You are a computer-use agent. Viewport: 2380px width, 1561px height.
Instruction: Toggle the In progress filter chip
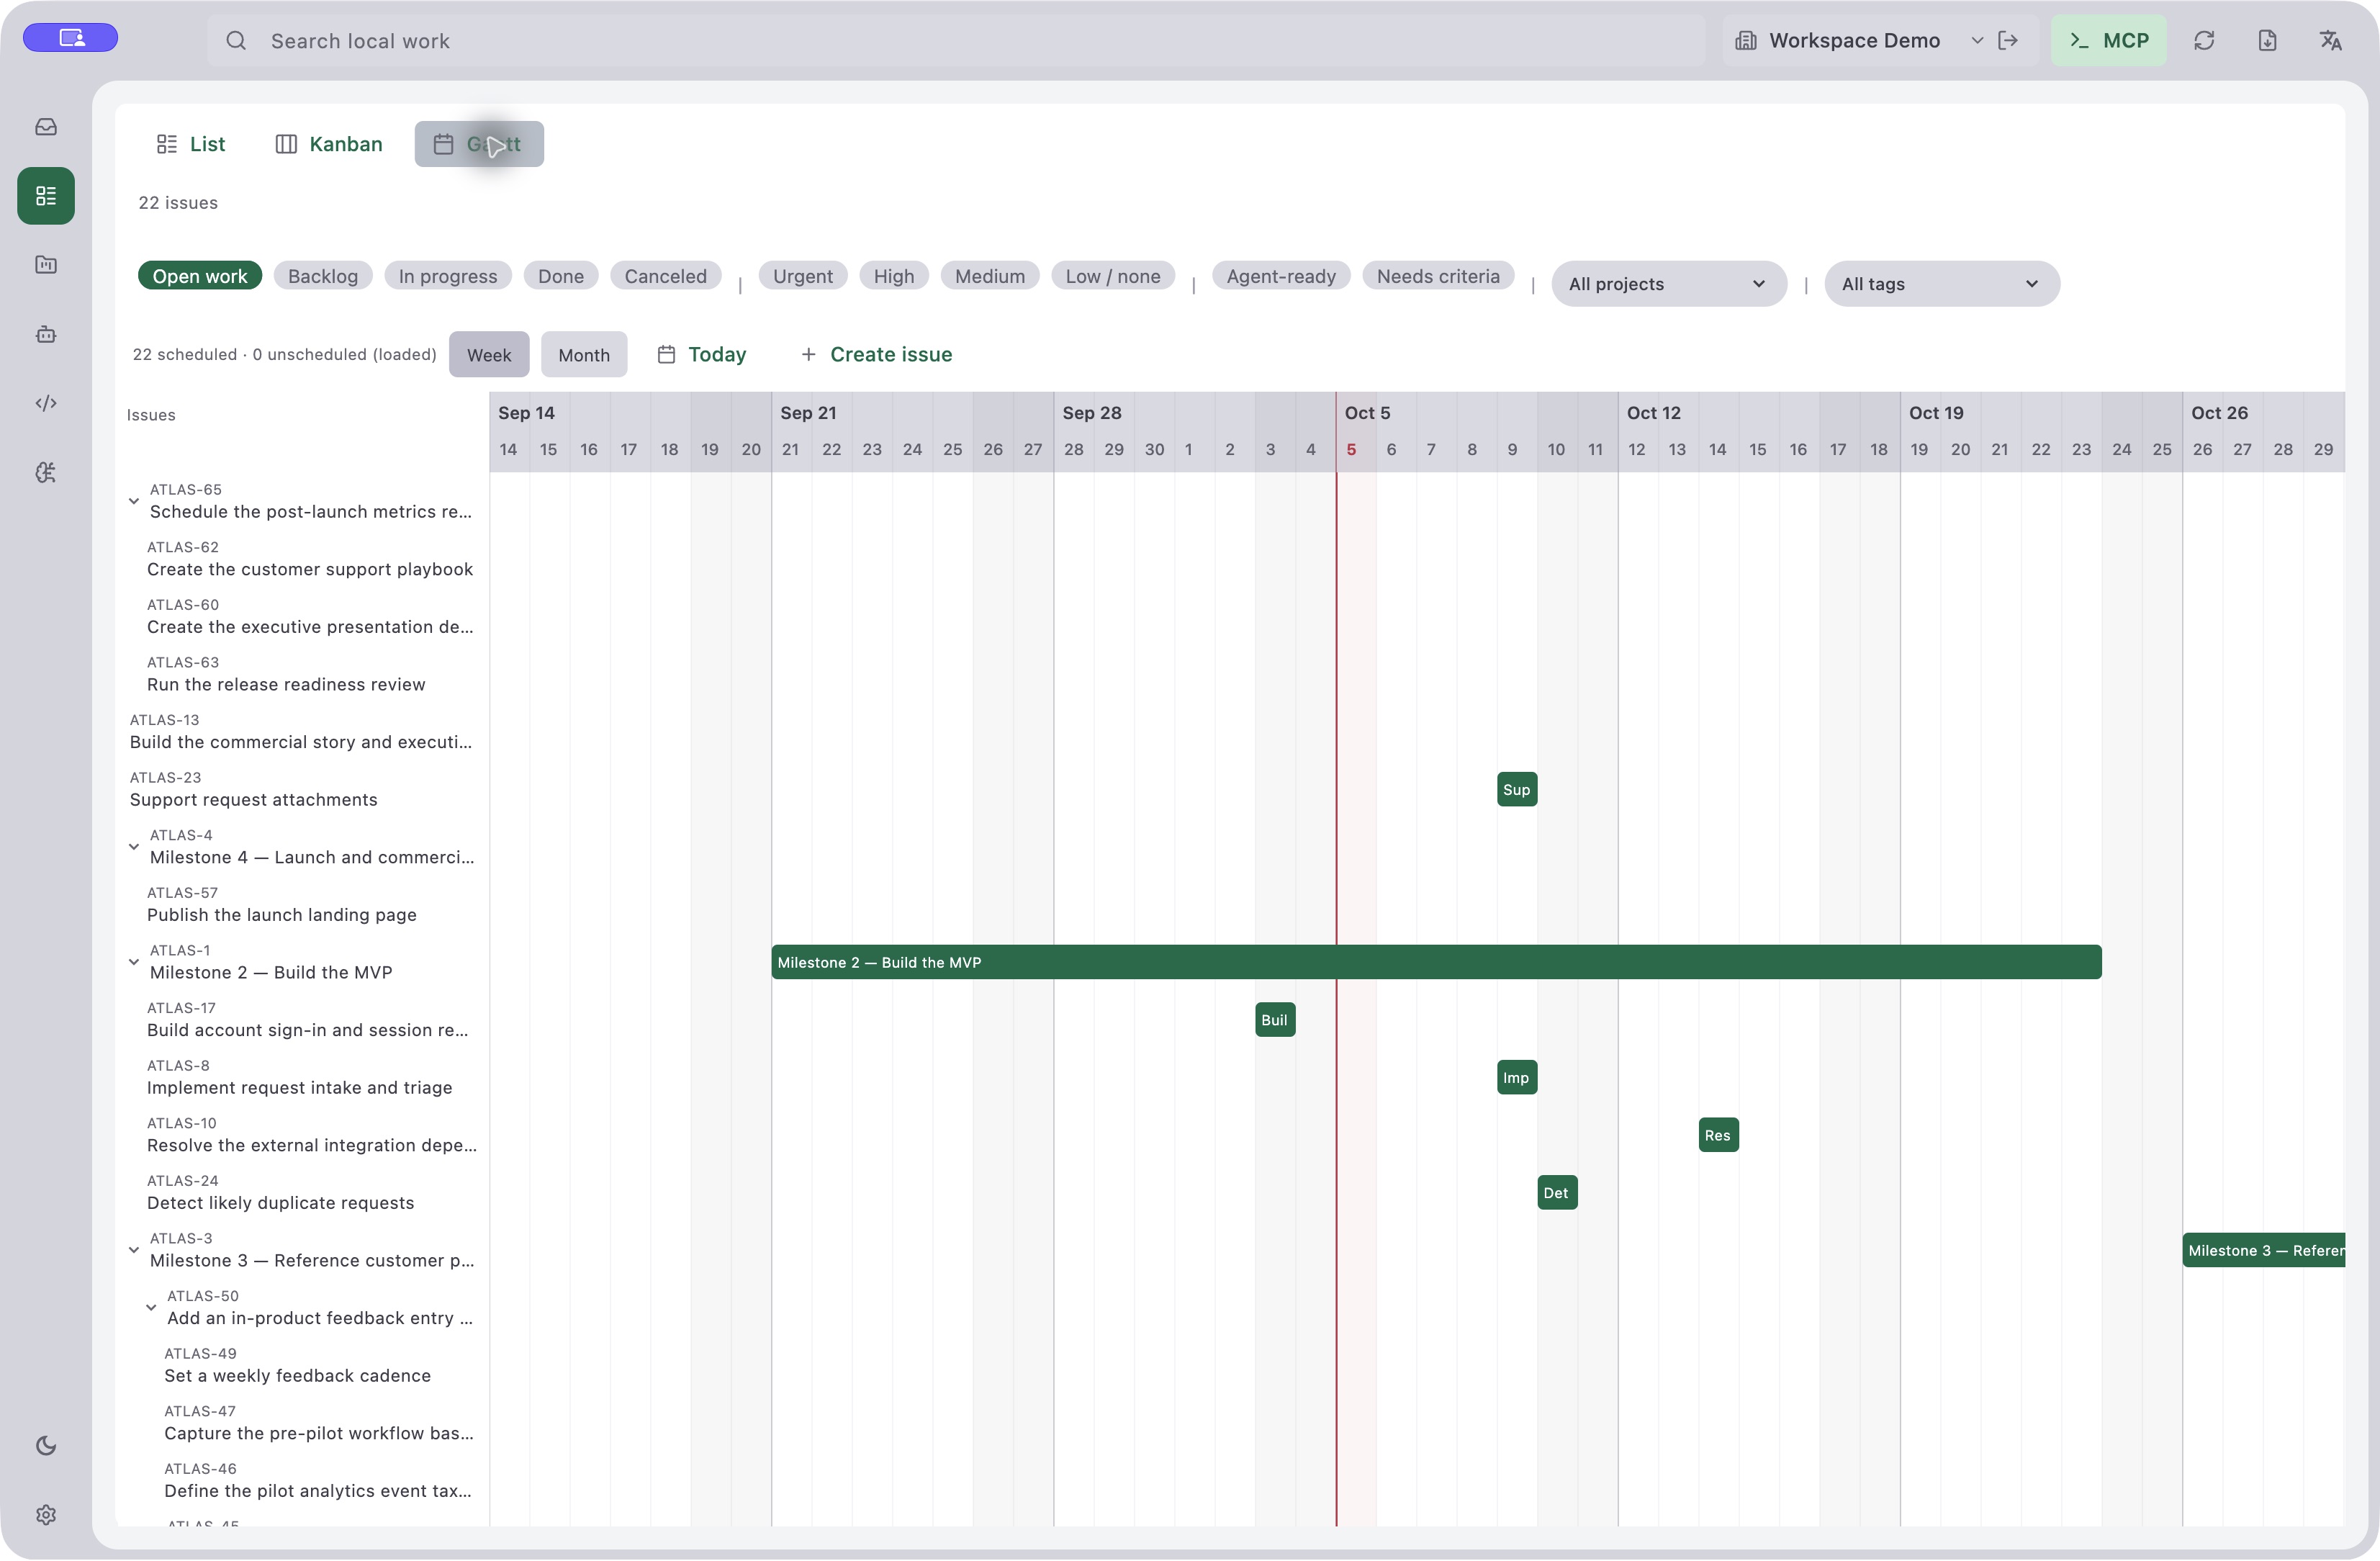pos(448,276)
